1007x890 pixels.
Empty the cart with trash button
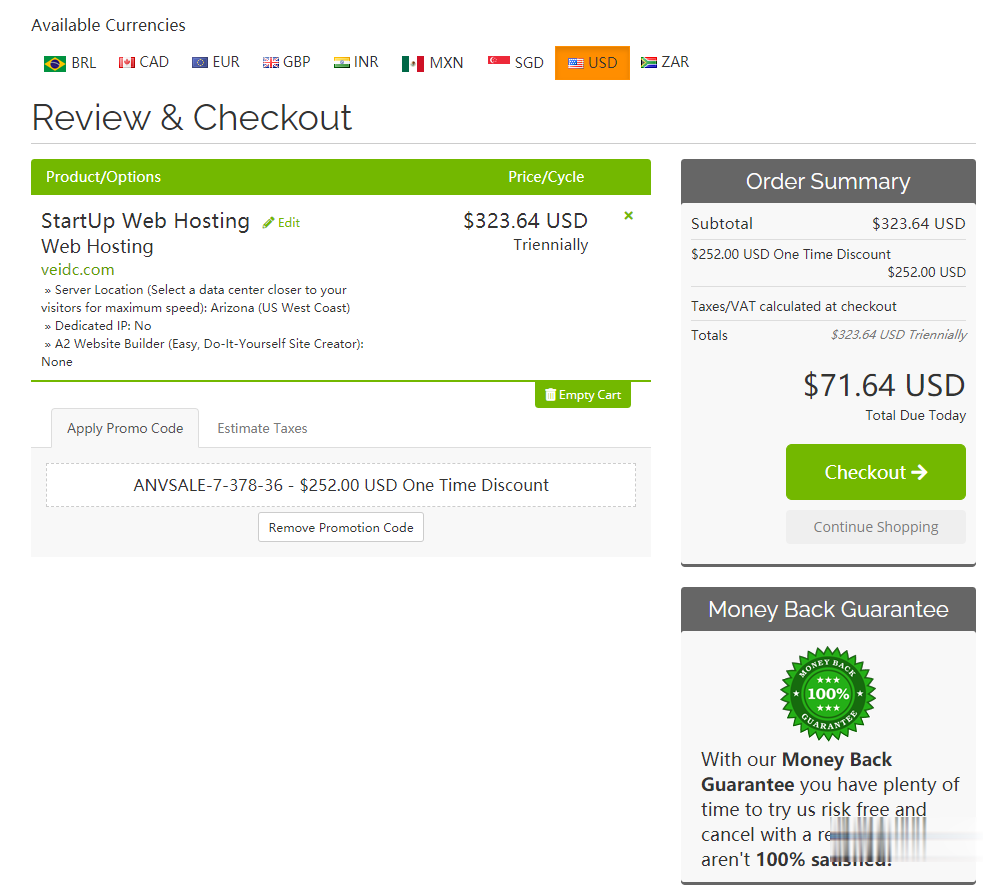582,395
